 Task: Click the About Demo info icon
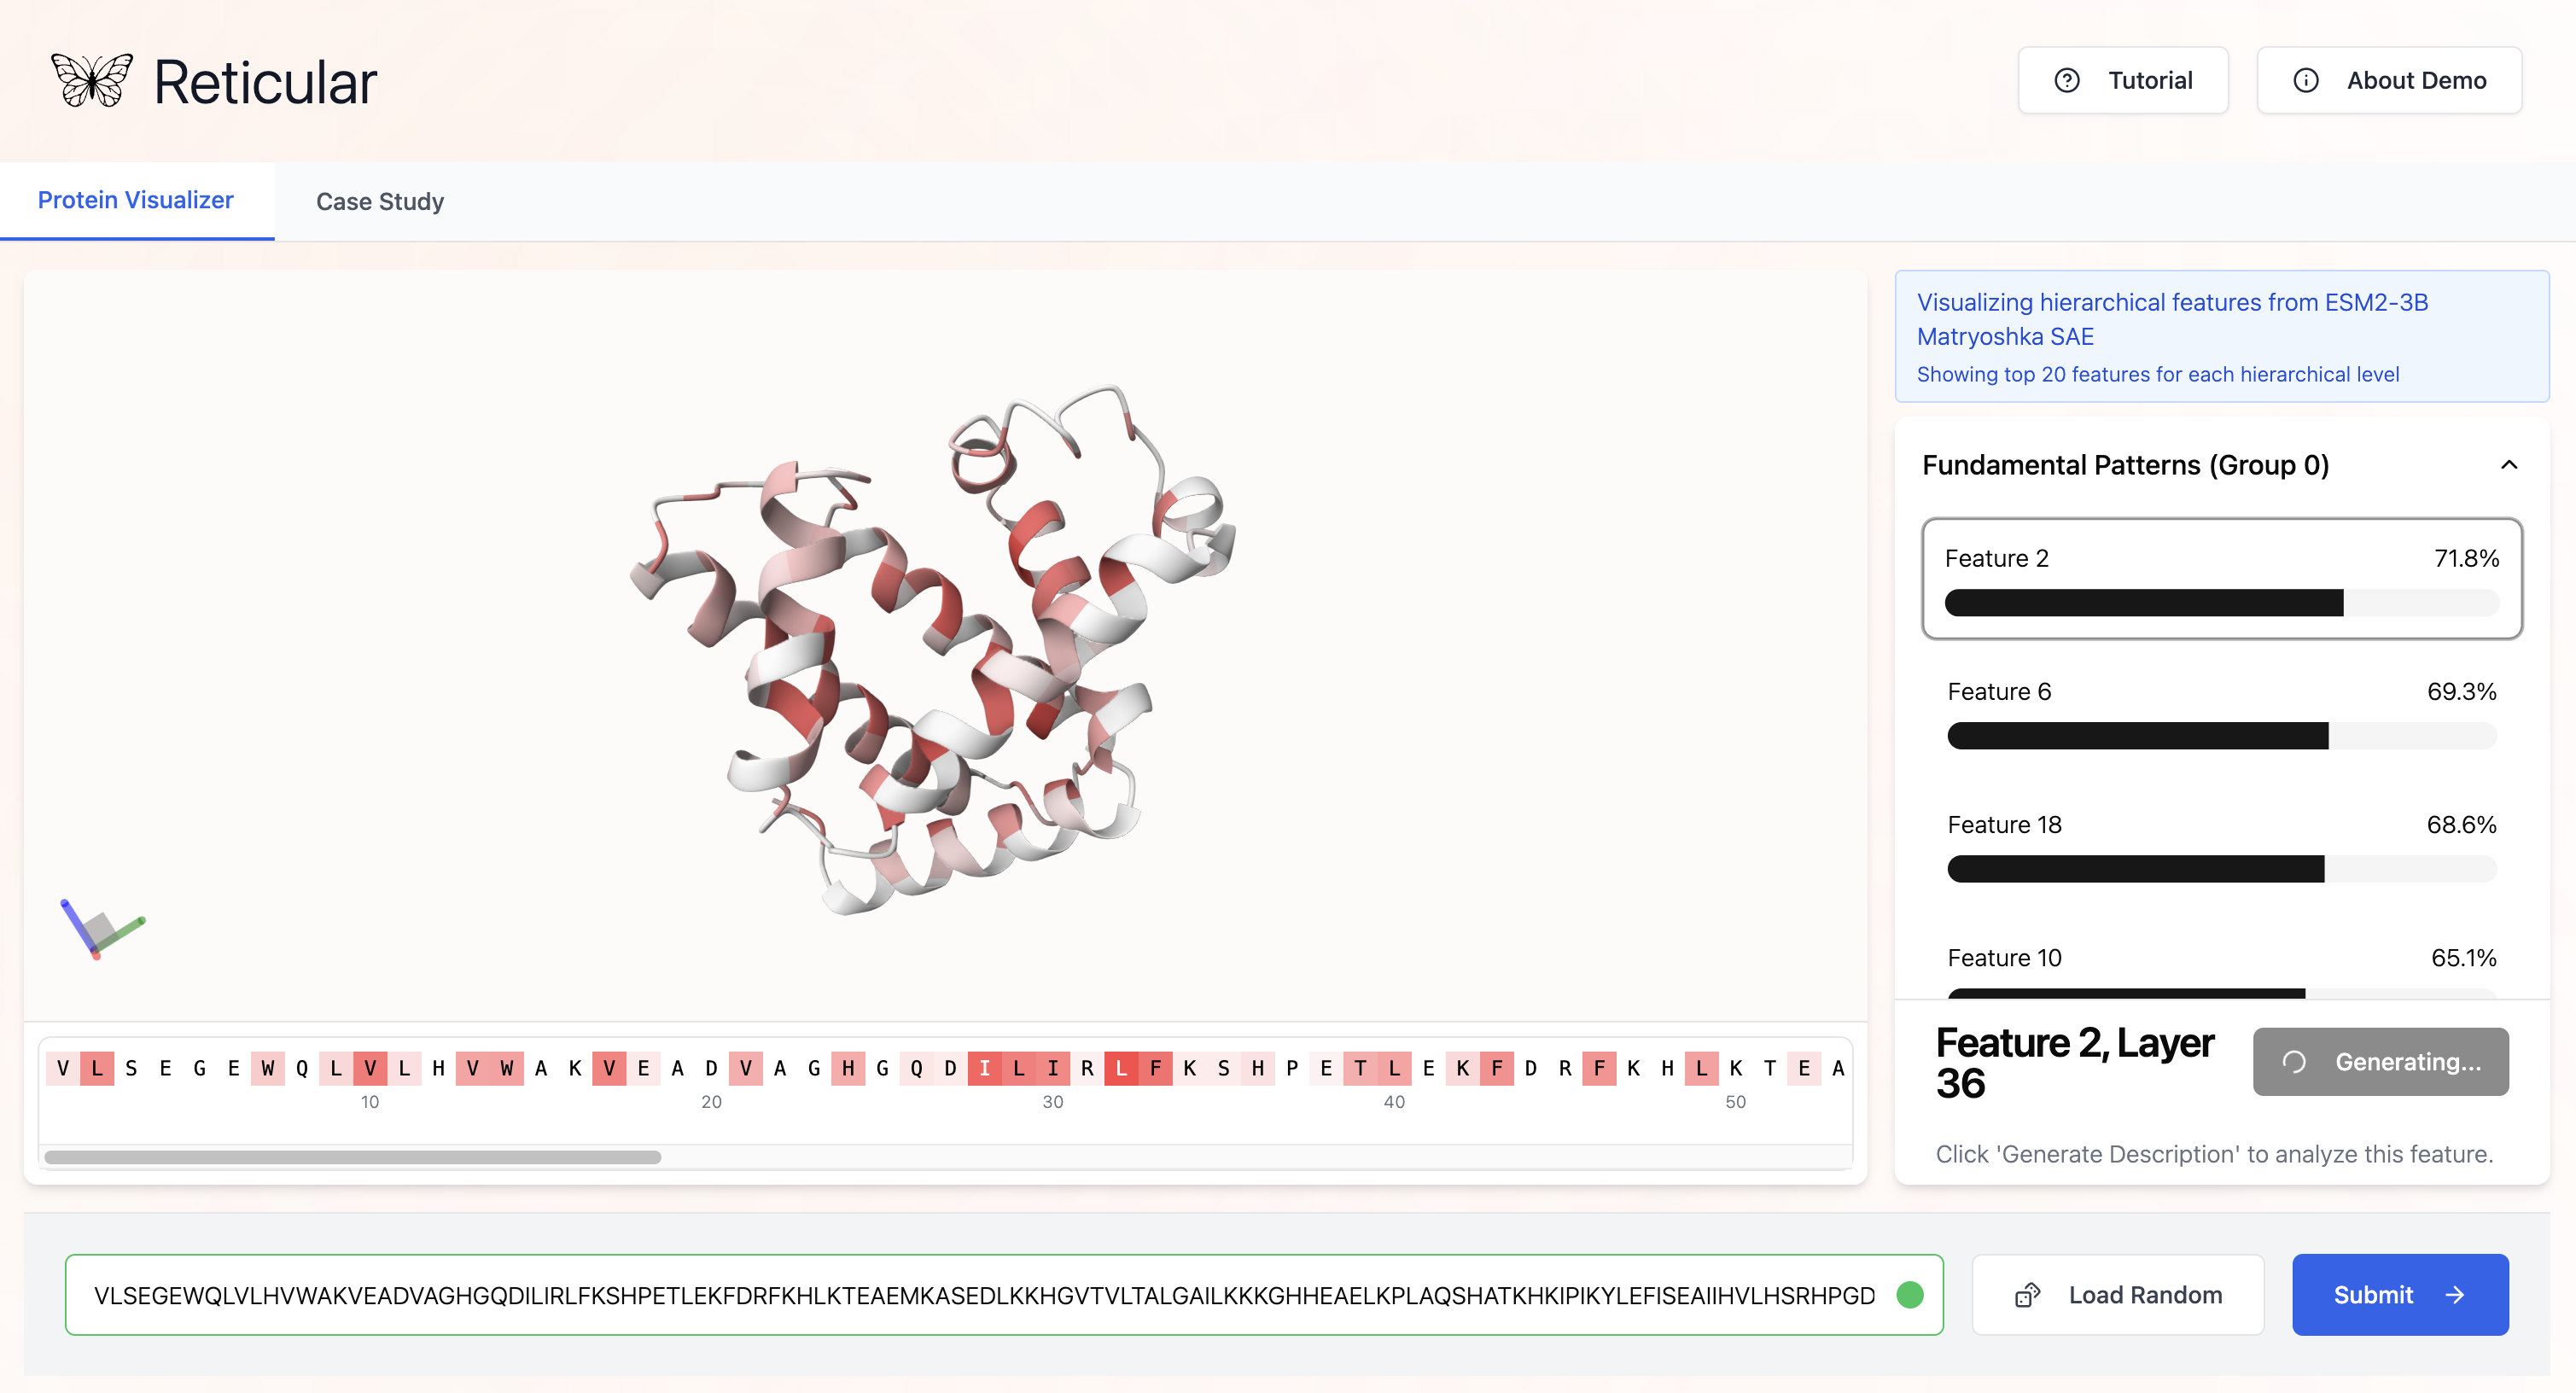click(2306, 80)
